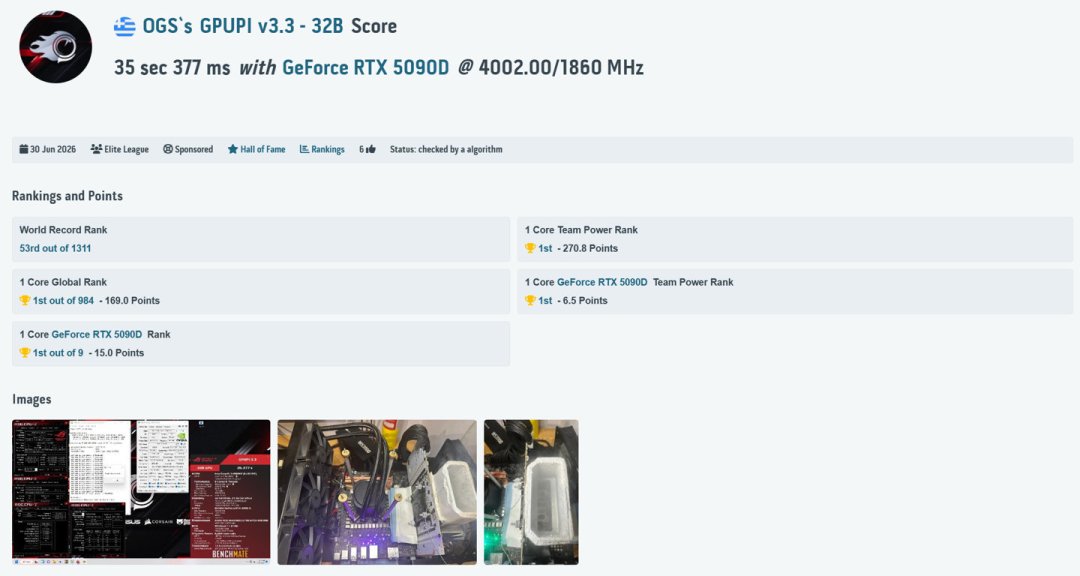Click the Elite League label
This screenshot has height=576, width=1080.
pyautogui.click(x=126, y=149)
